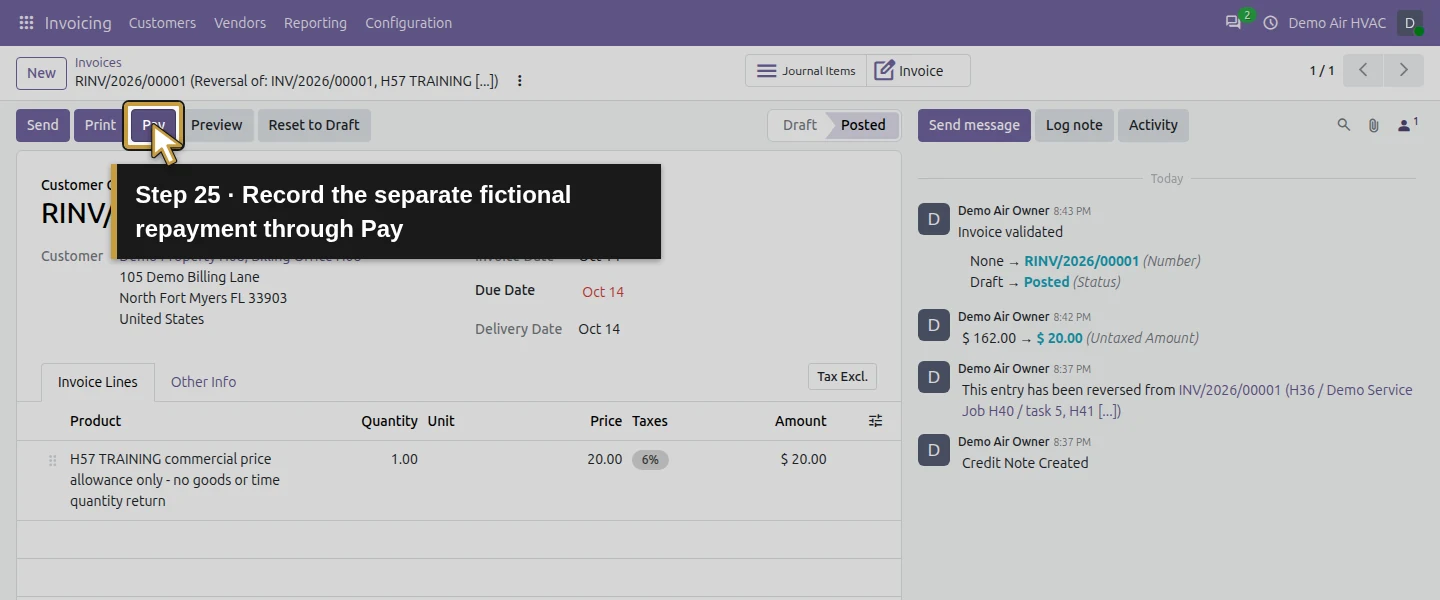This screenshot has width=1440, height=600.
Task: Click the Taxes column header
Action: (650, 421)
